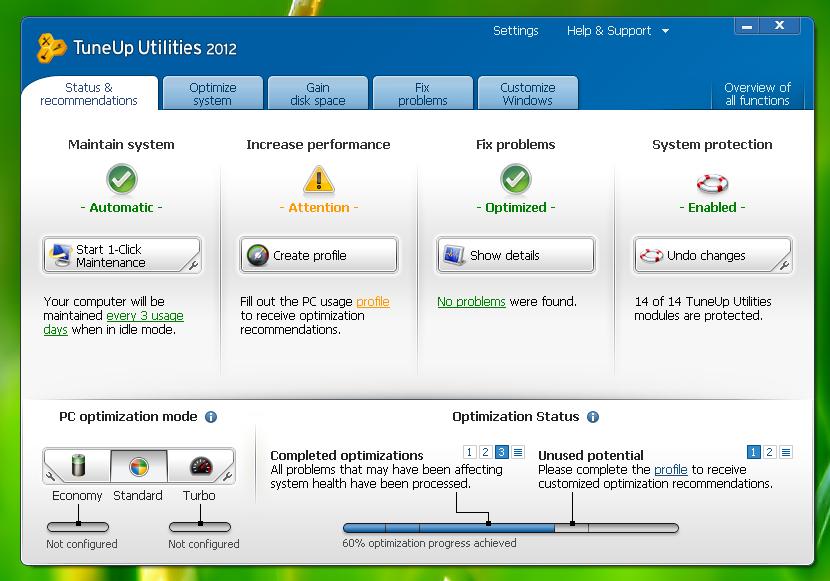Open the 'No problems' link
Image resolution: width=830 pixels, height=581 pixels.
point(471,302)
